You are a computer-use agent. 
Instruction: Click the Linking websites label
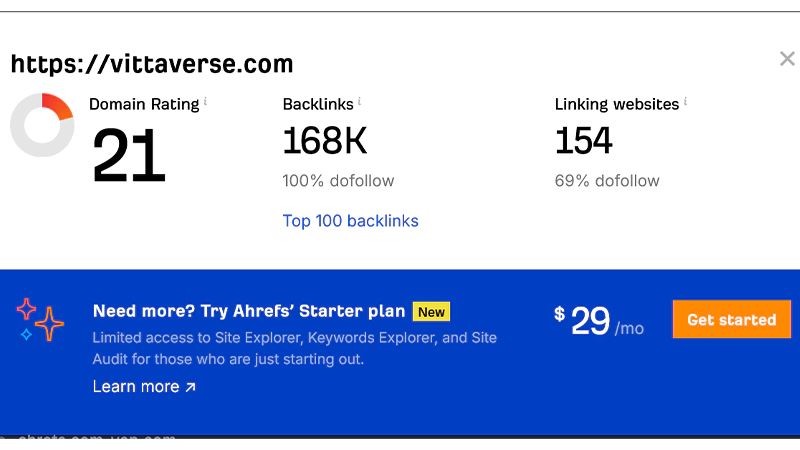(617, 103)
